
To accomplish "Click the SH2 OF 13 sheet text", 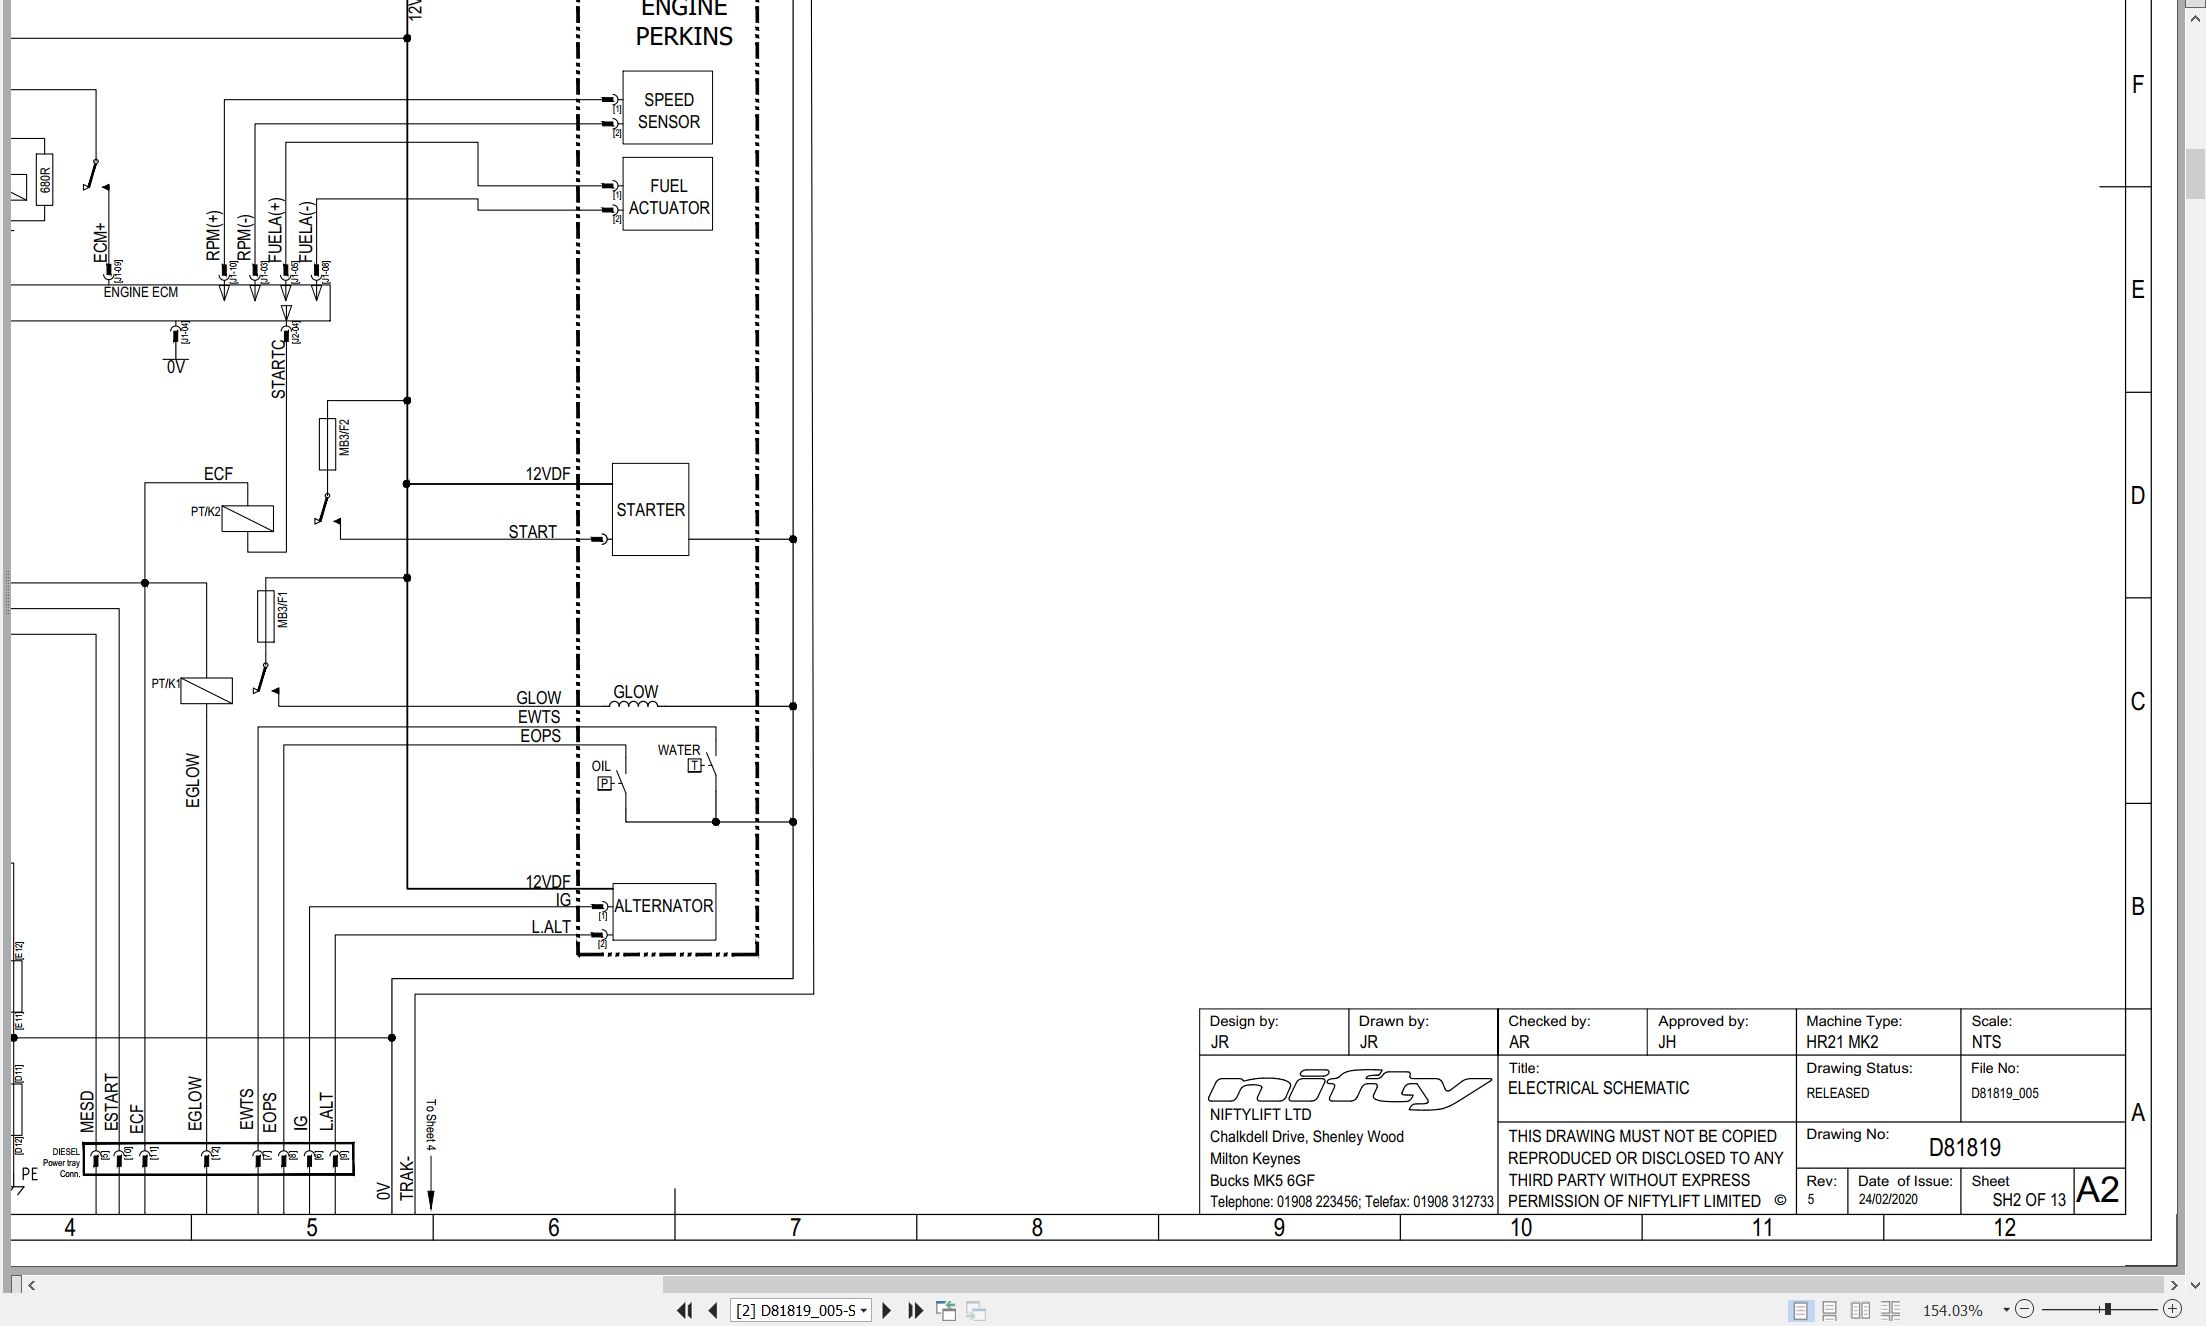I will point(2028,1200).
